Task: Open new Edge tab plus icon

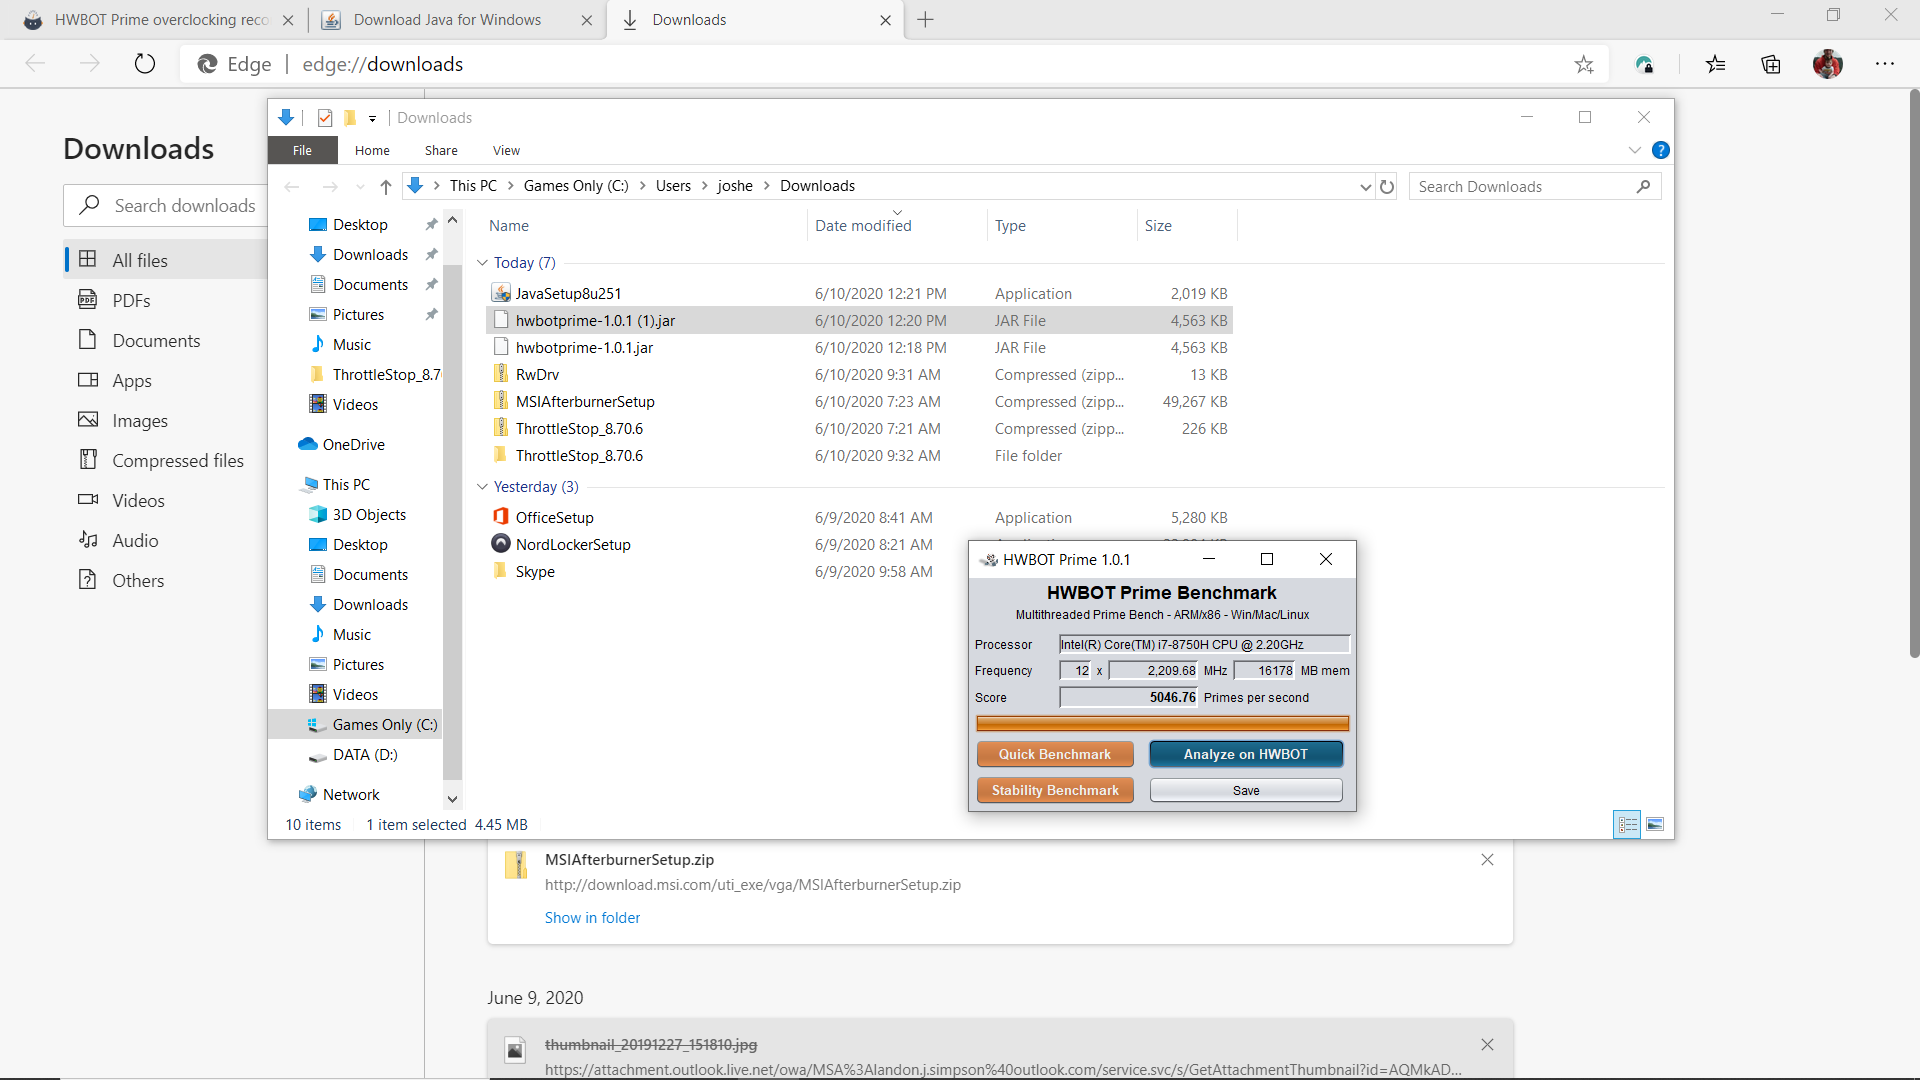Action: tap(925, 20)
